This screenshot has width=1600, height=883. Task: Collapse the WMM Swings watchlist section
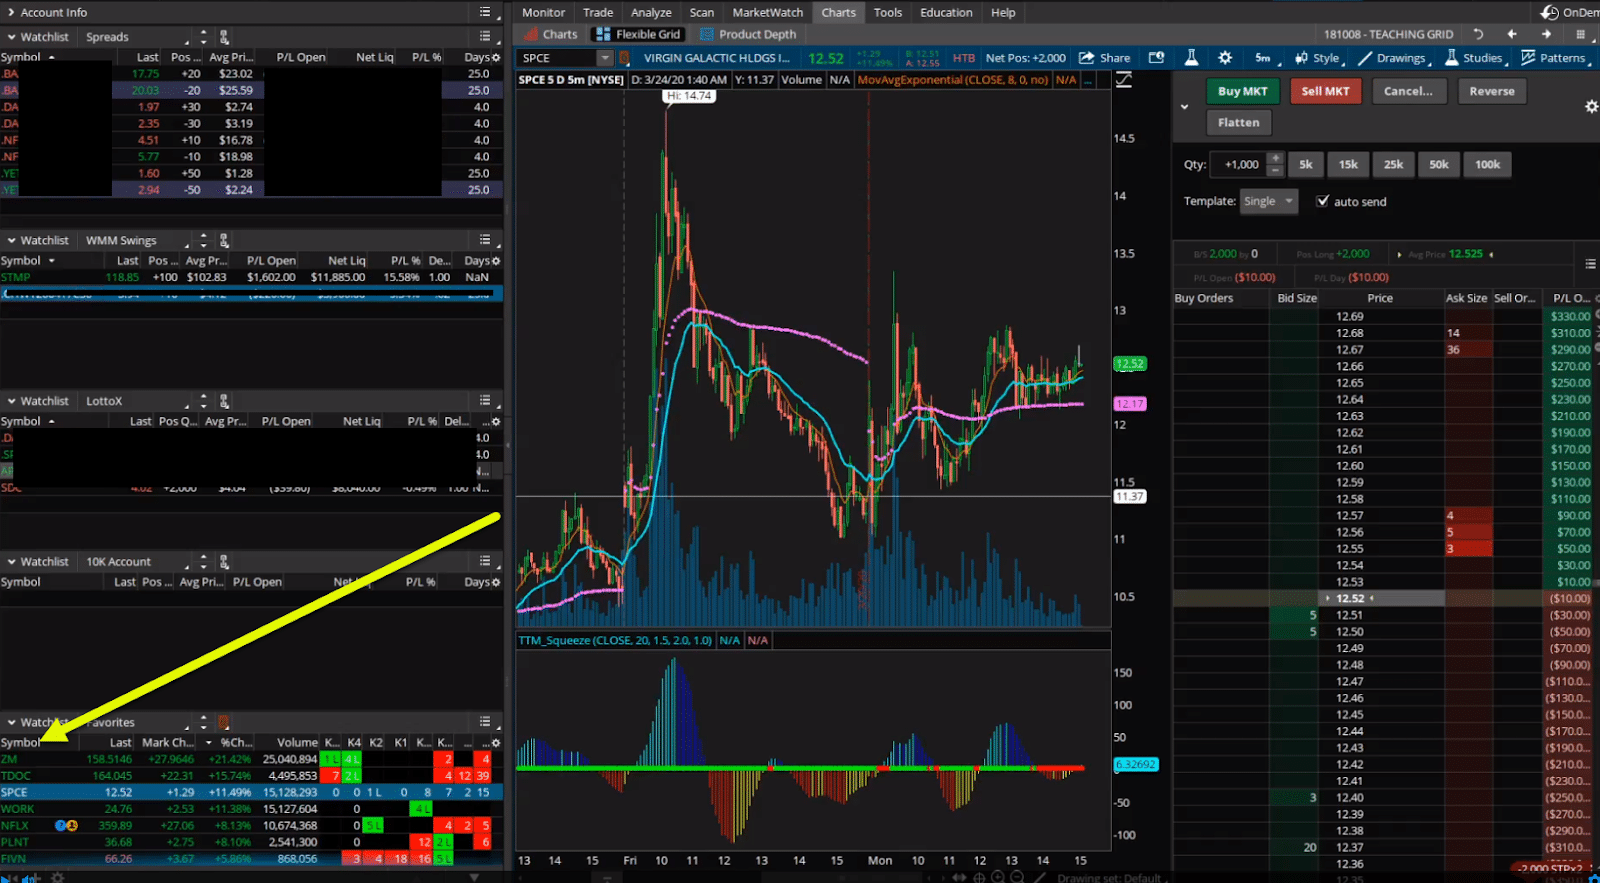point(12,241)
